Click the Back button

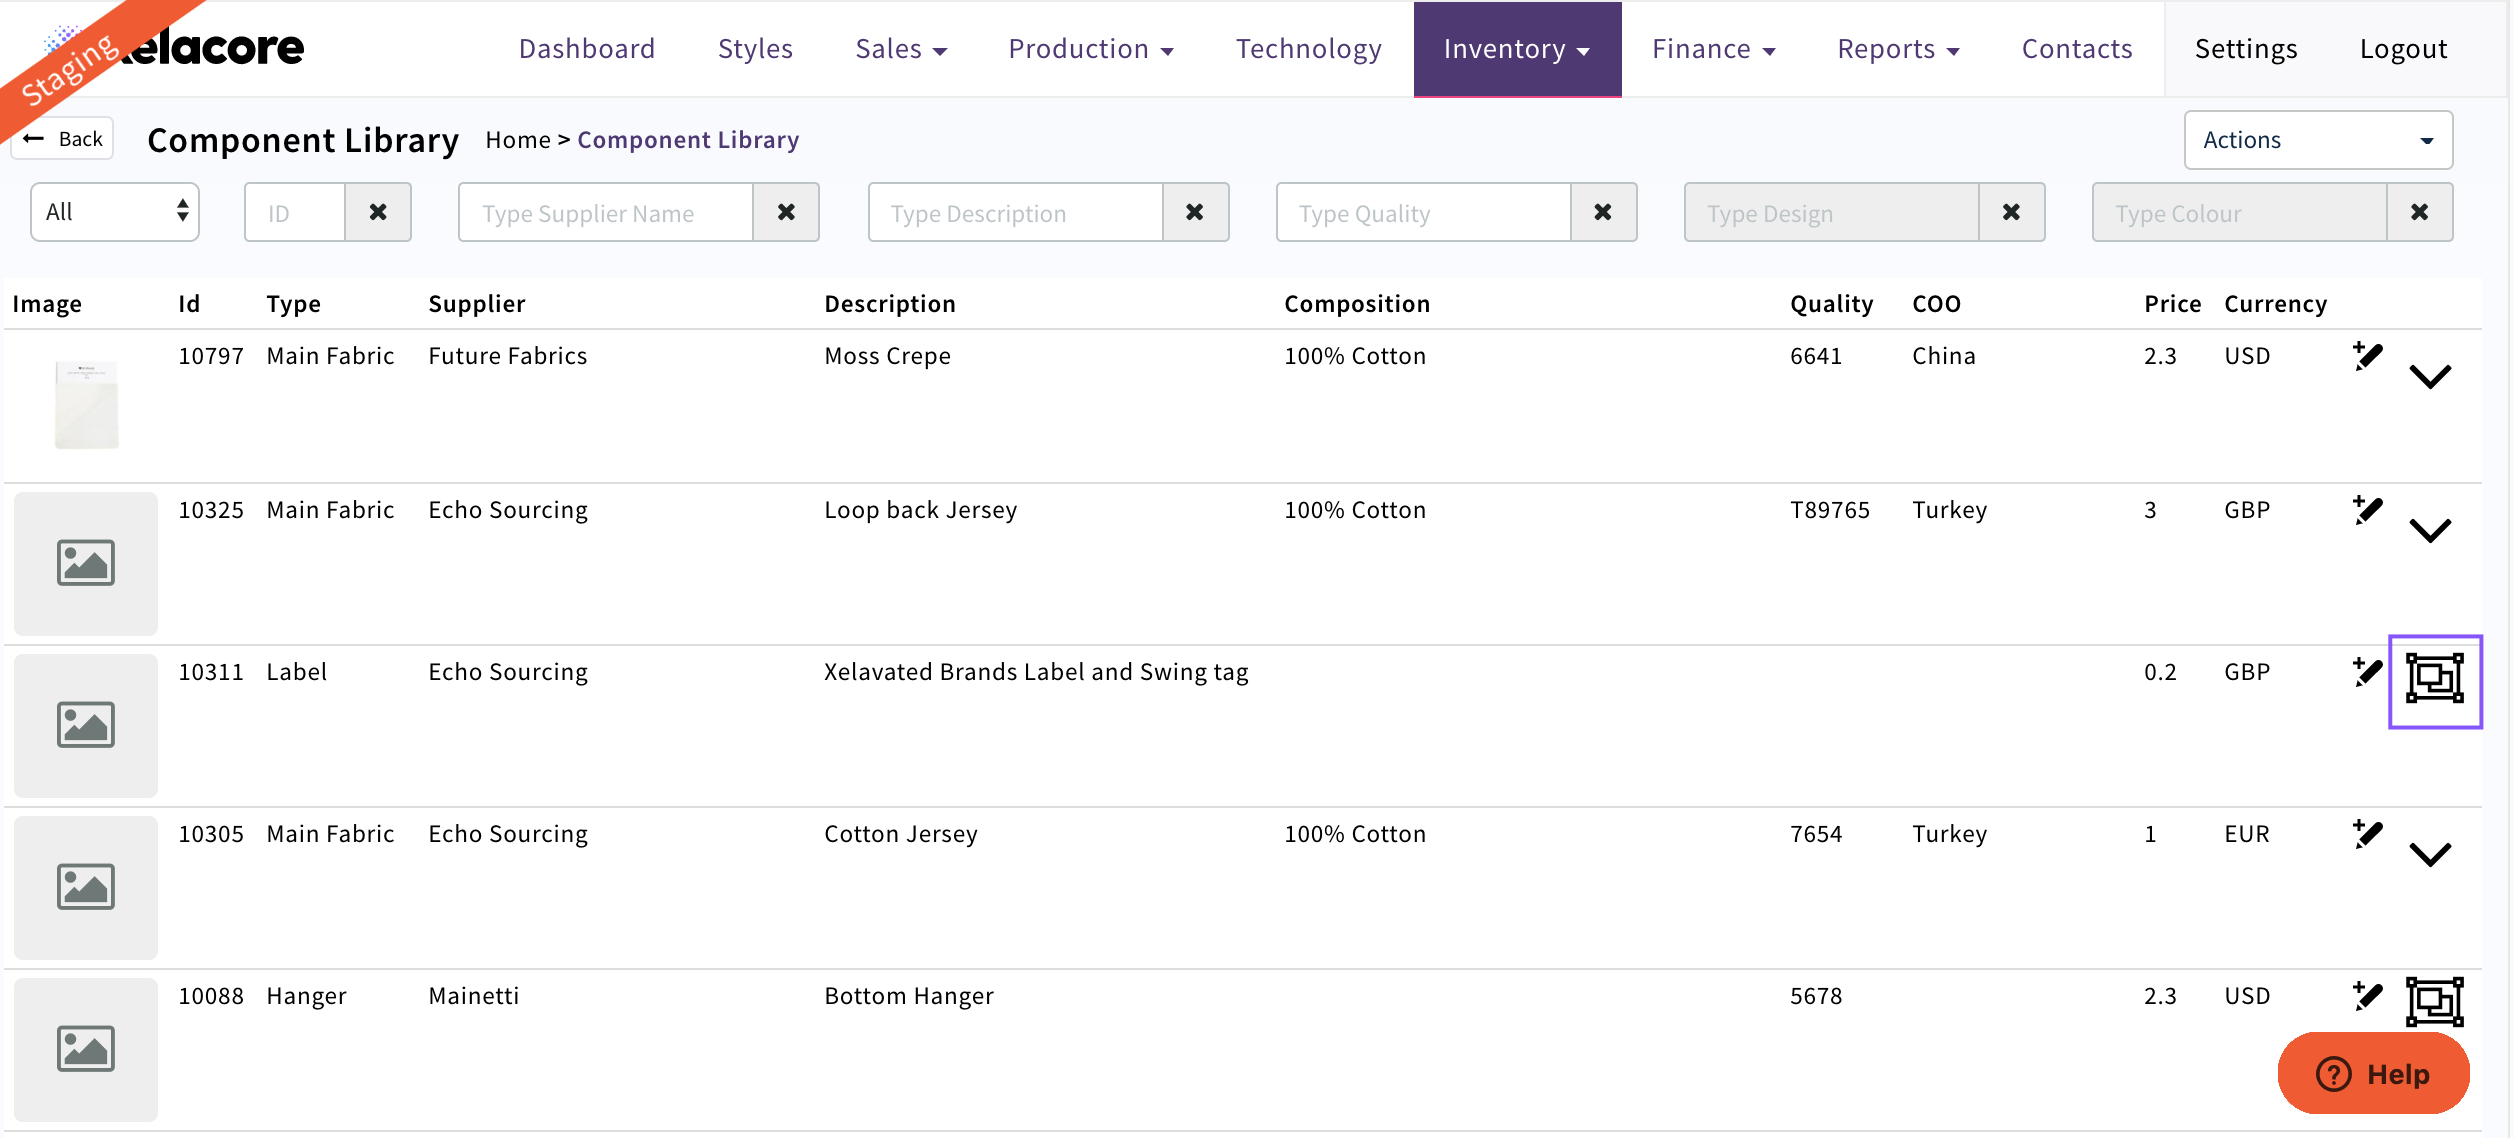pos(64,139)
